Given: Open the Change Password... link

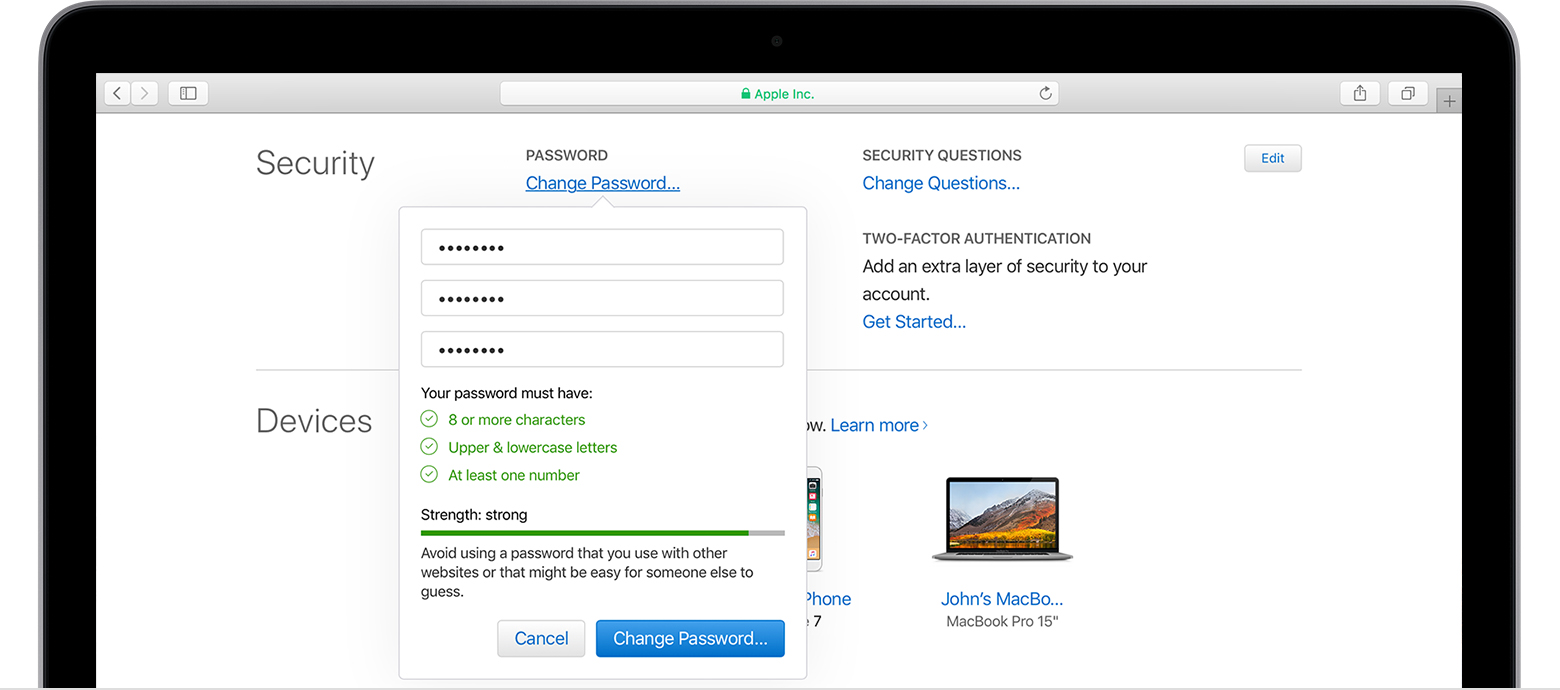Looking at the screenshot, I should (x=602, y=183).
